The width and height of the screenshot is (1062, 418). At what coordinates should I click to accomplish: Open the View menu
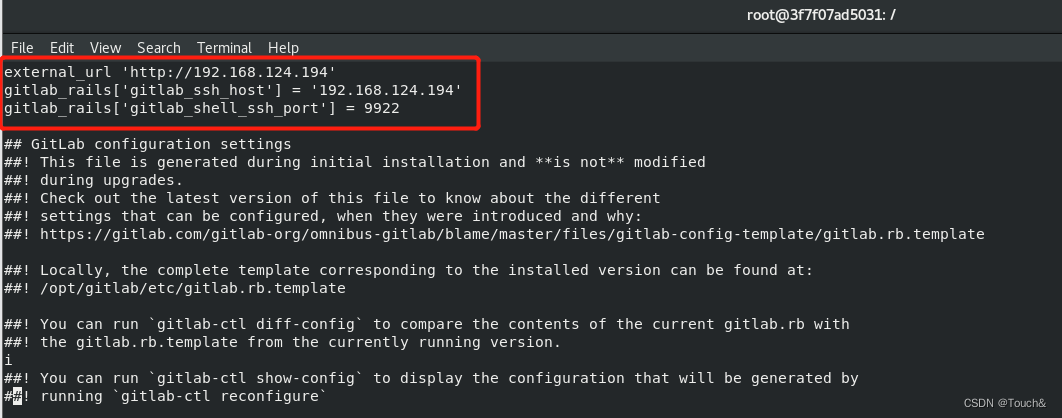point(106,48)
